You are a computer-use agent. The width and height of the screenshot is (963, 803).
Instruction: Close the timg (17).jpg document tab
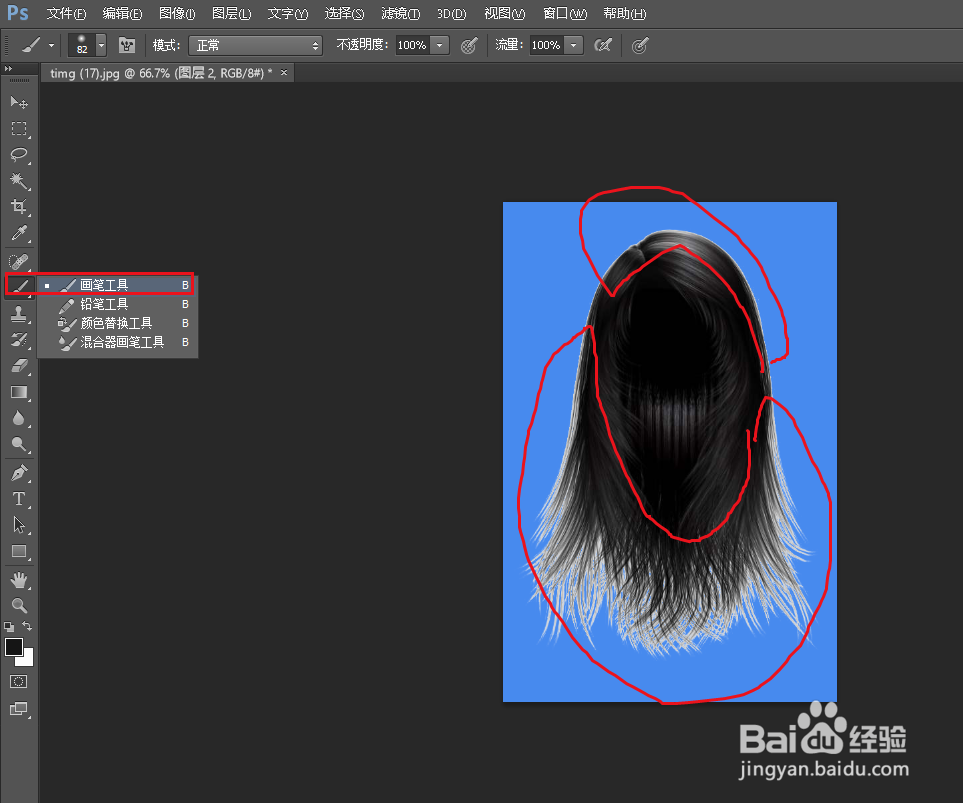[x=284, y=72]
